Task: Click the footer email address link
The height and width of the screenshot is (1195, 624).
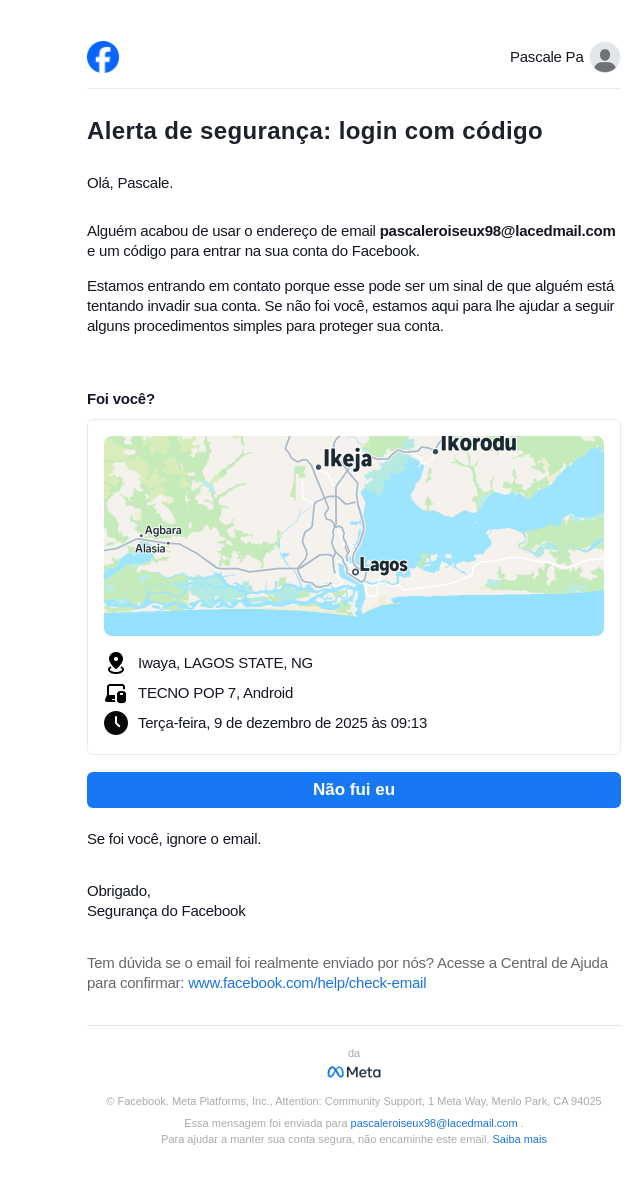Action: coord(434,1123)
